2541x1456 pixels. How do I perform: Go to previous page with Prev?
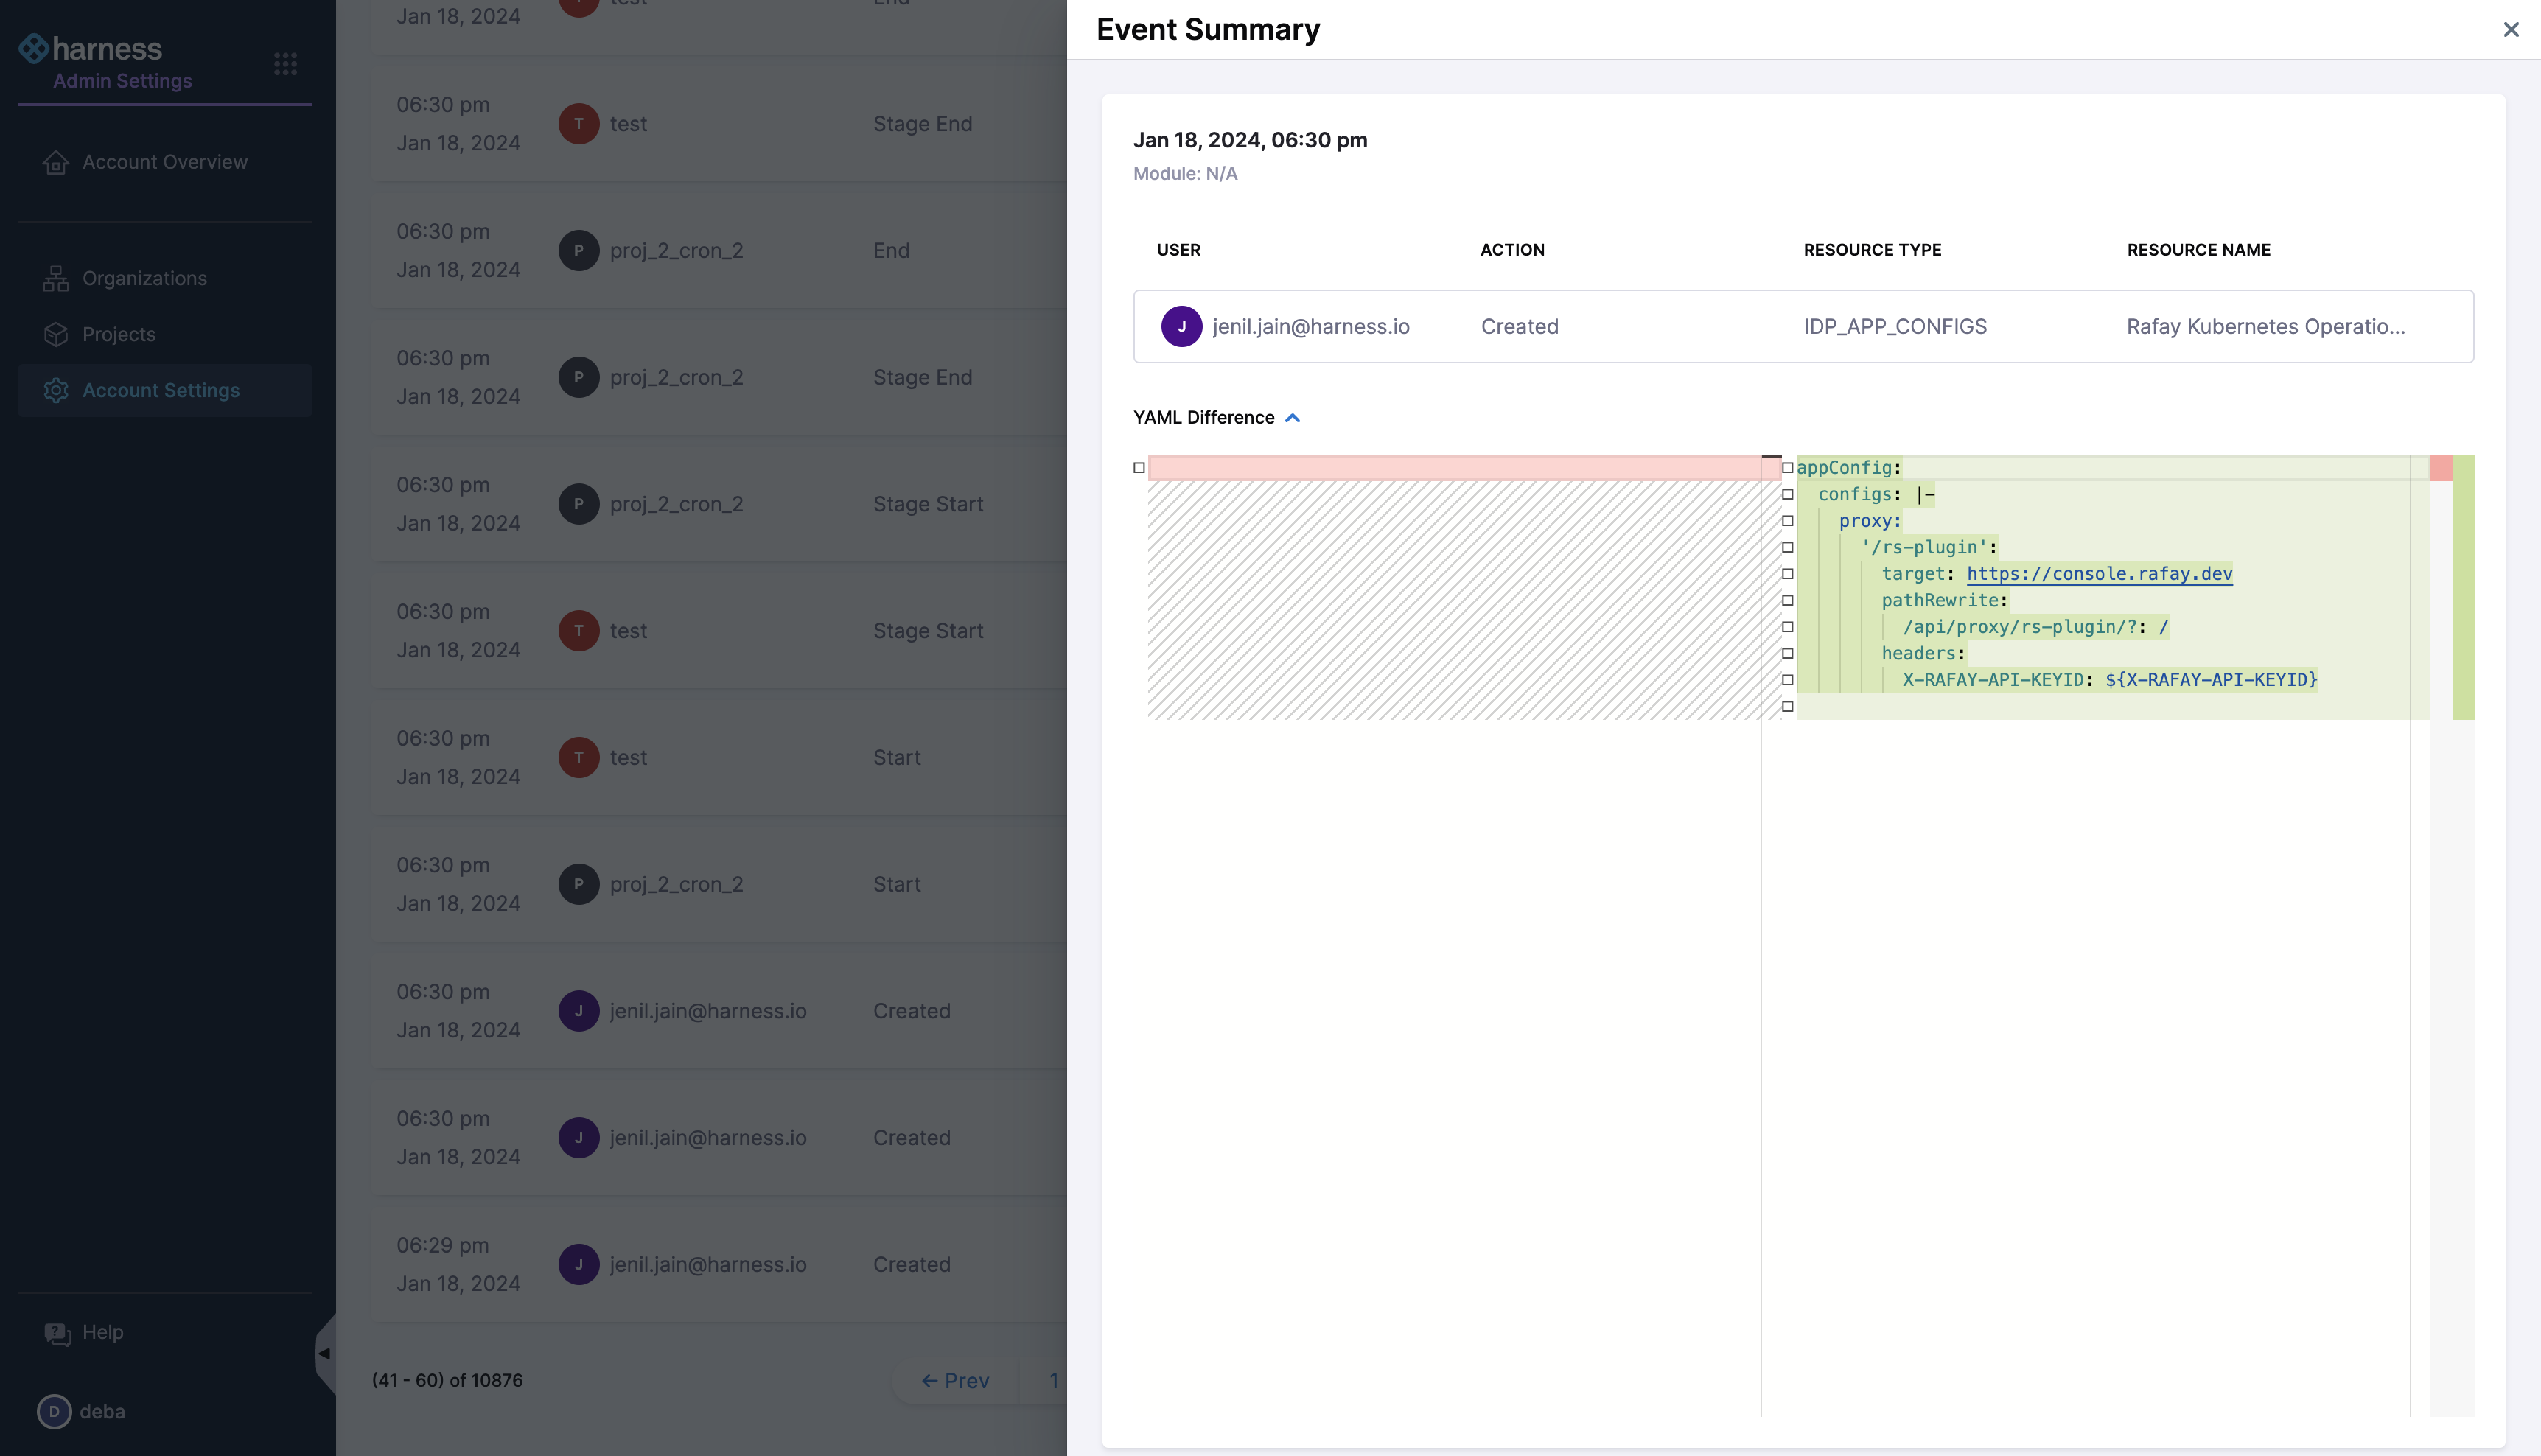point(955,1381)
